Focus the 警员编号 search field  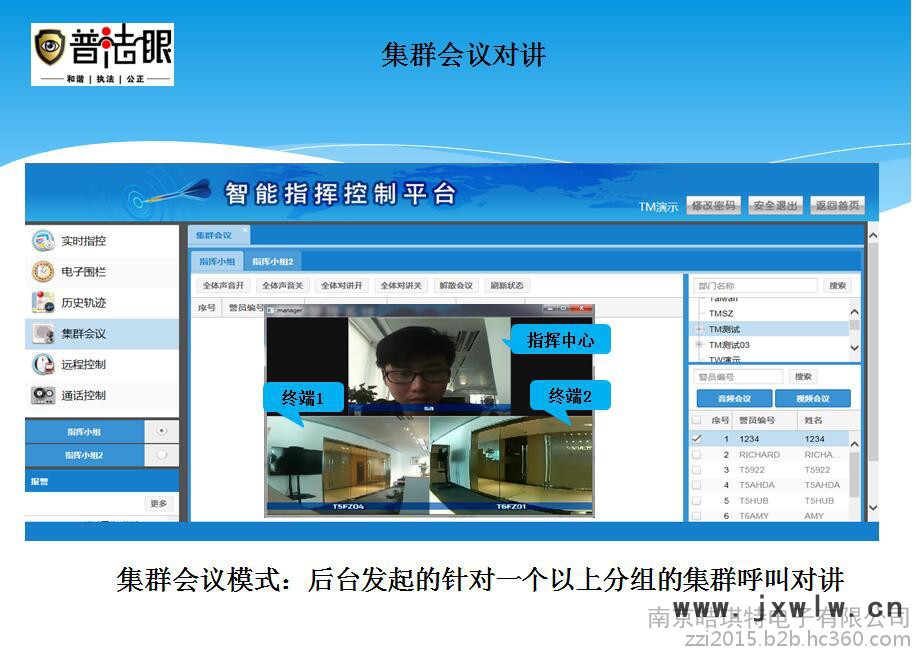[x=738, y=377]
